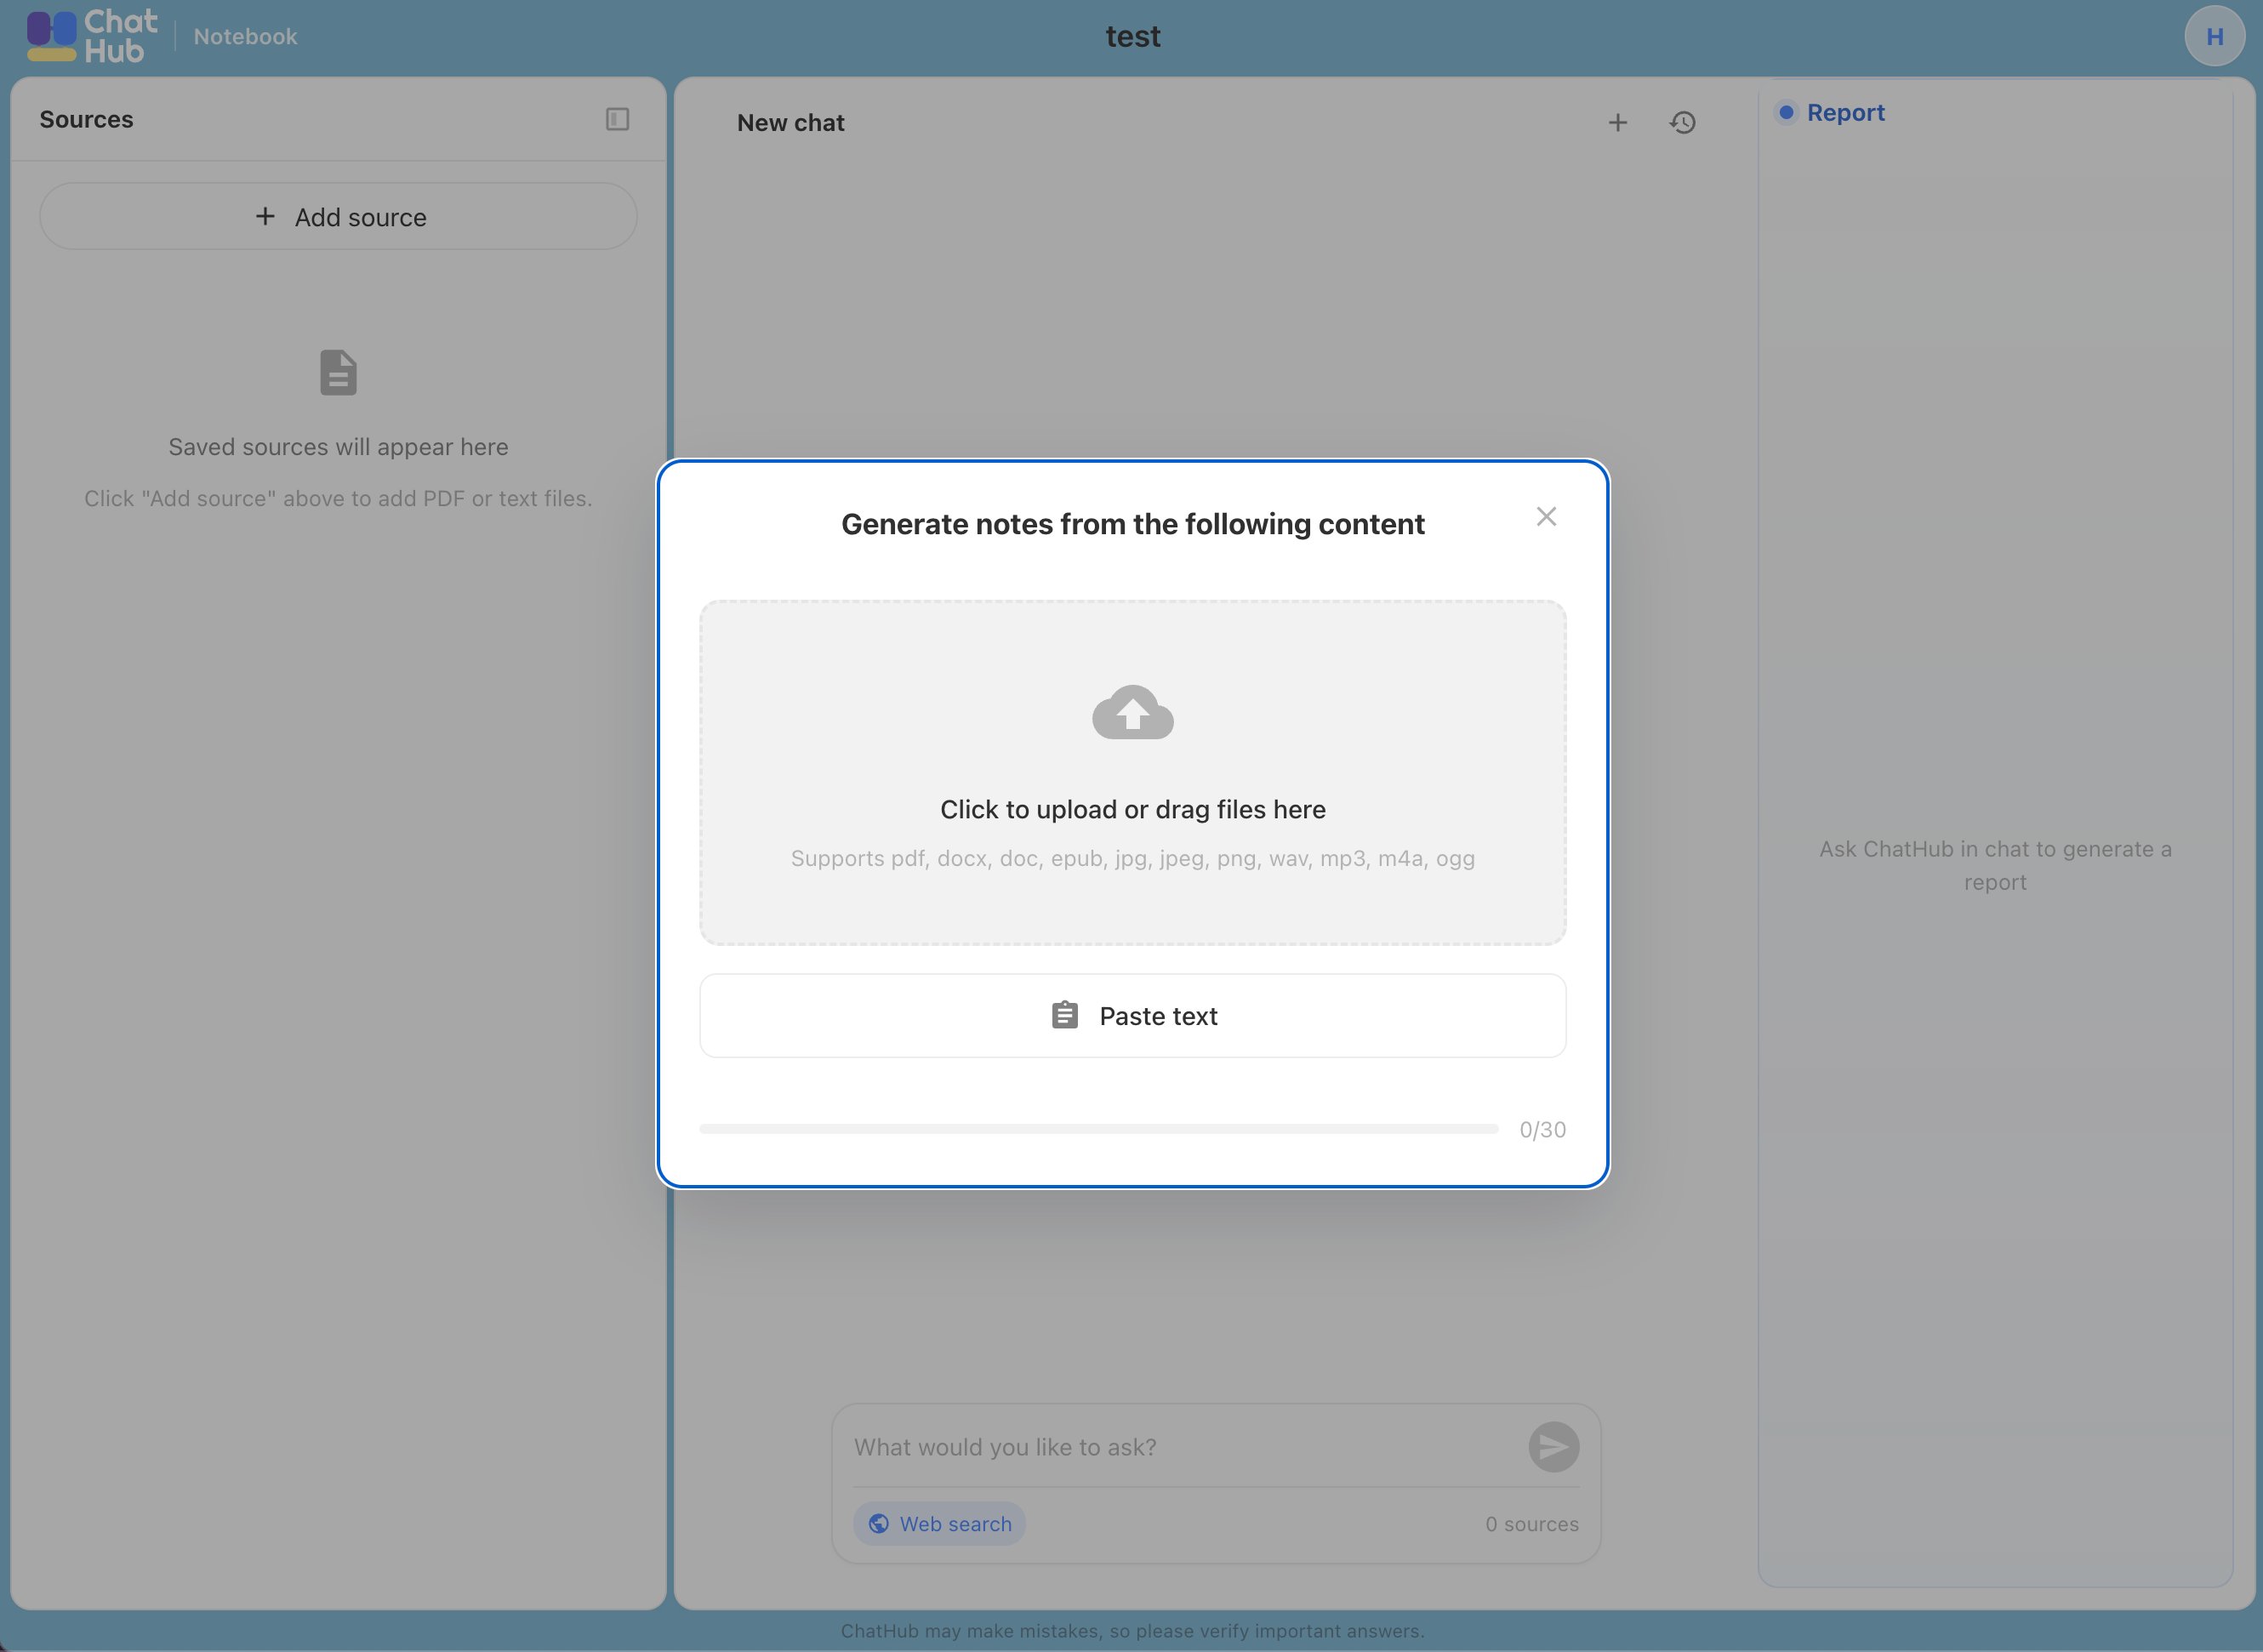Click the Paste text button

click(1133, 1016)
